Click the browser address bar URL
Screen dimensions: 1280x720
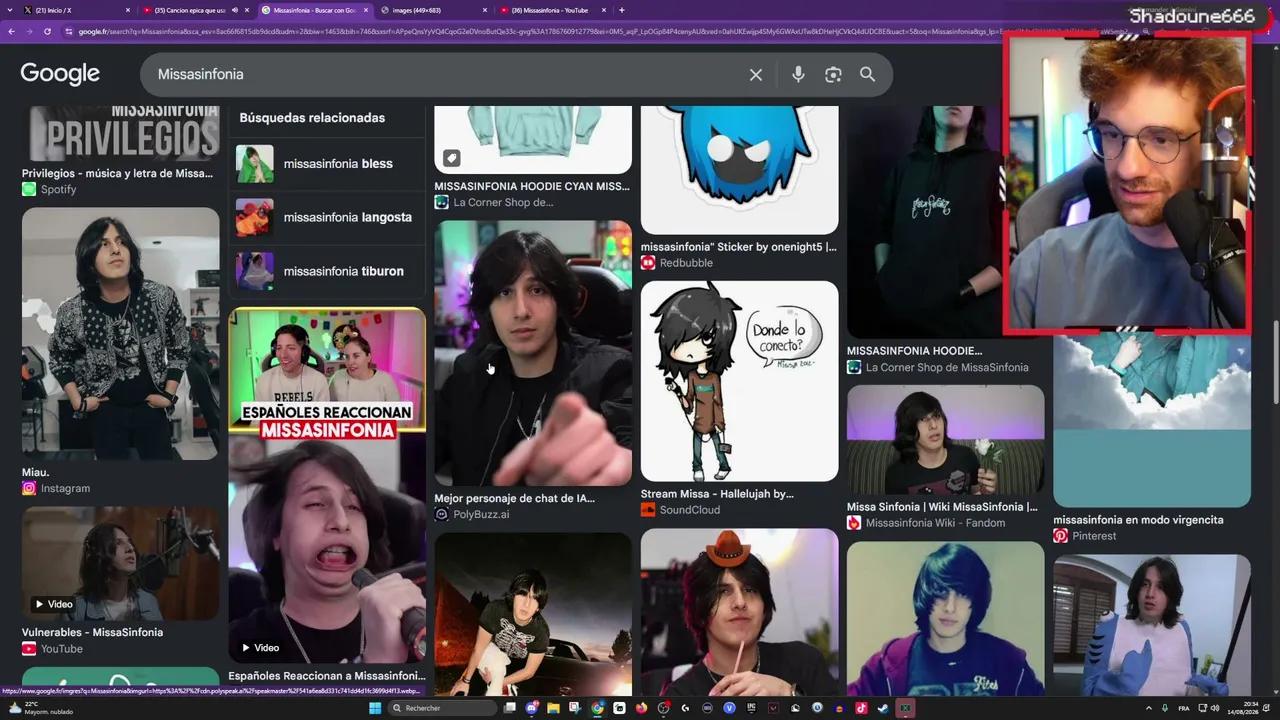600,31
